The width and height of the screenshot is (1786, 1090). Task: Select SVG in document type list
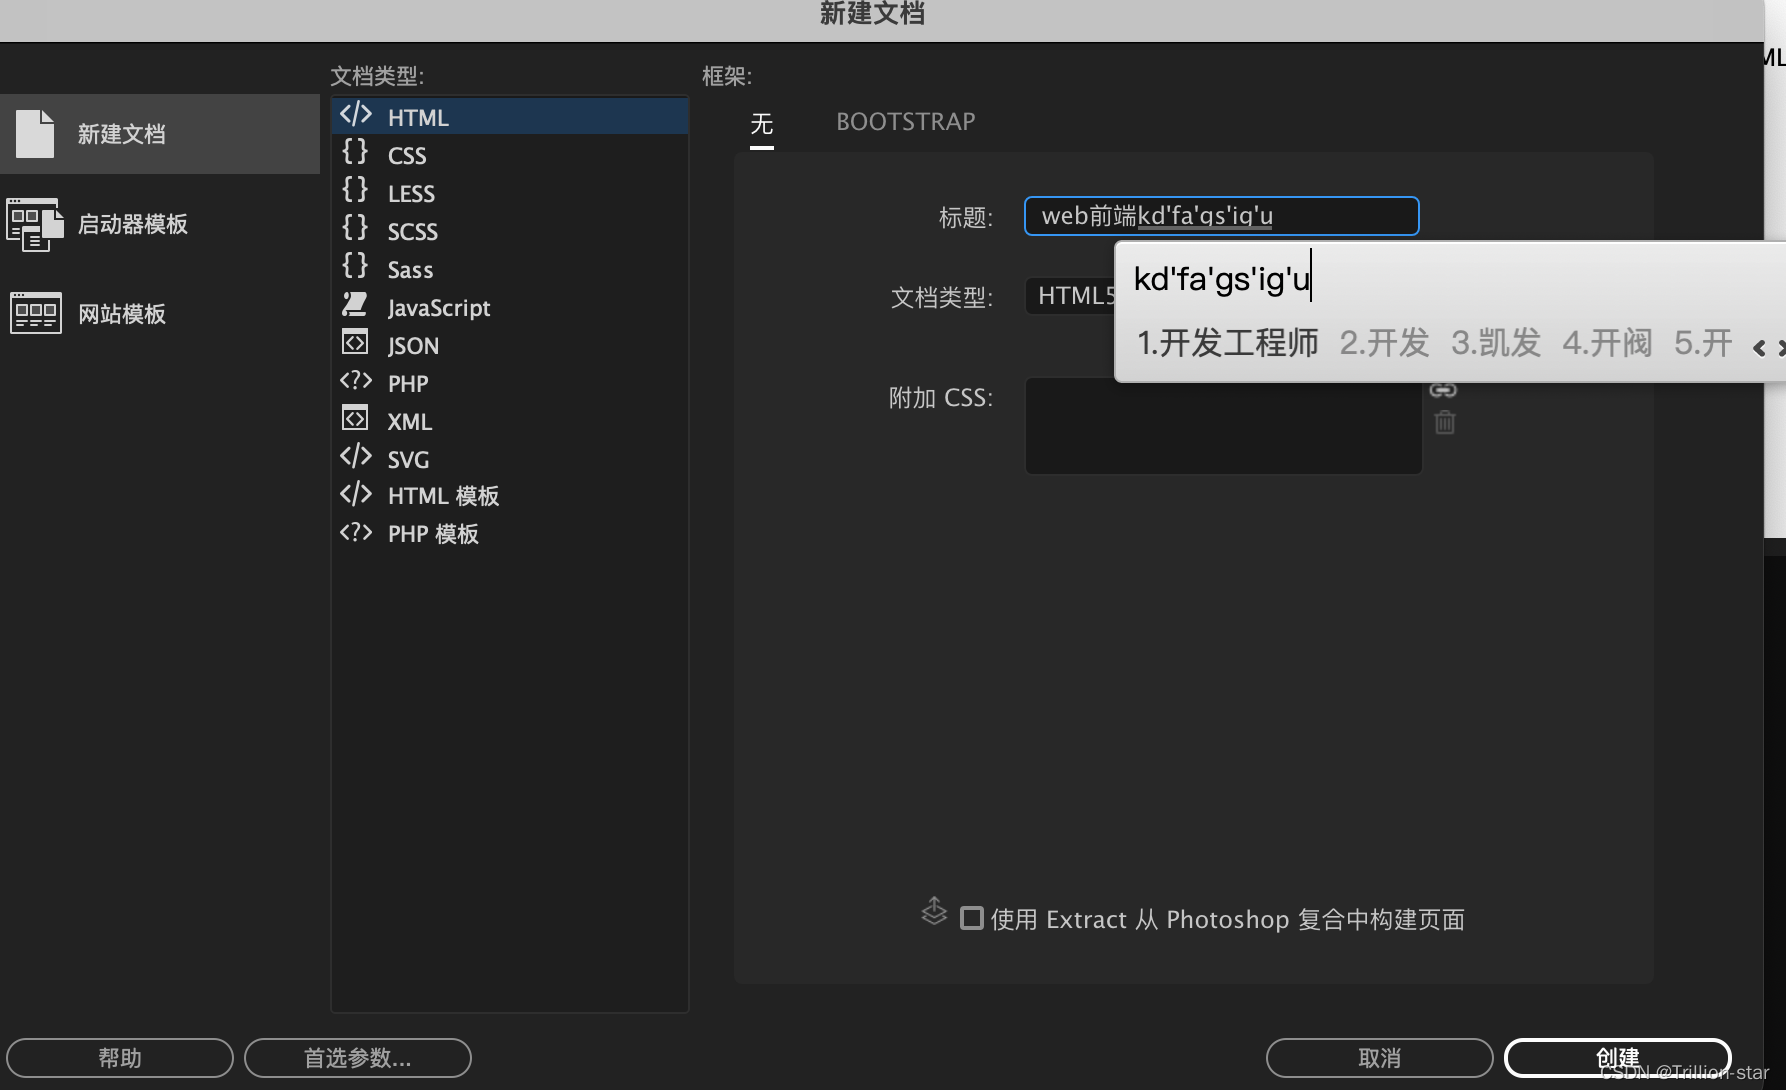pyautogui.click(x=510, y=459)
